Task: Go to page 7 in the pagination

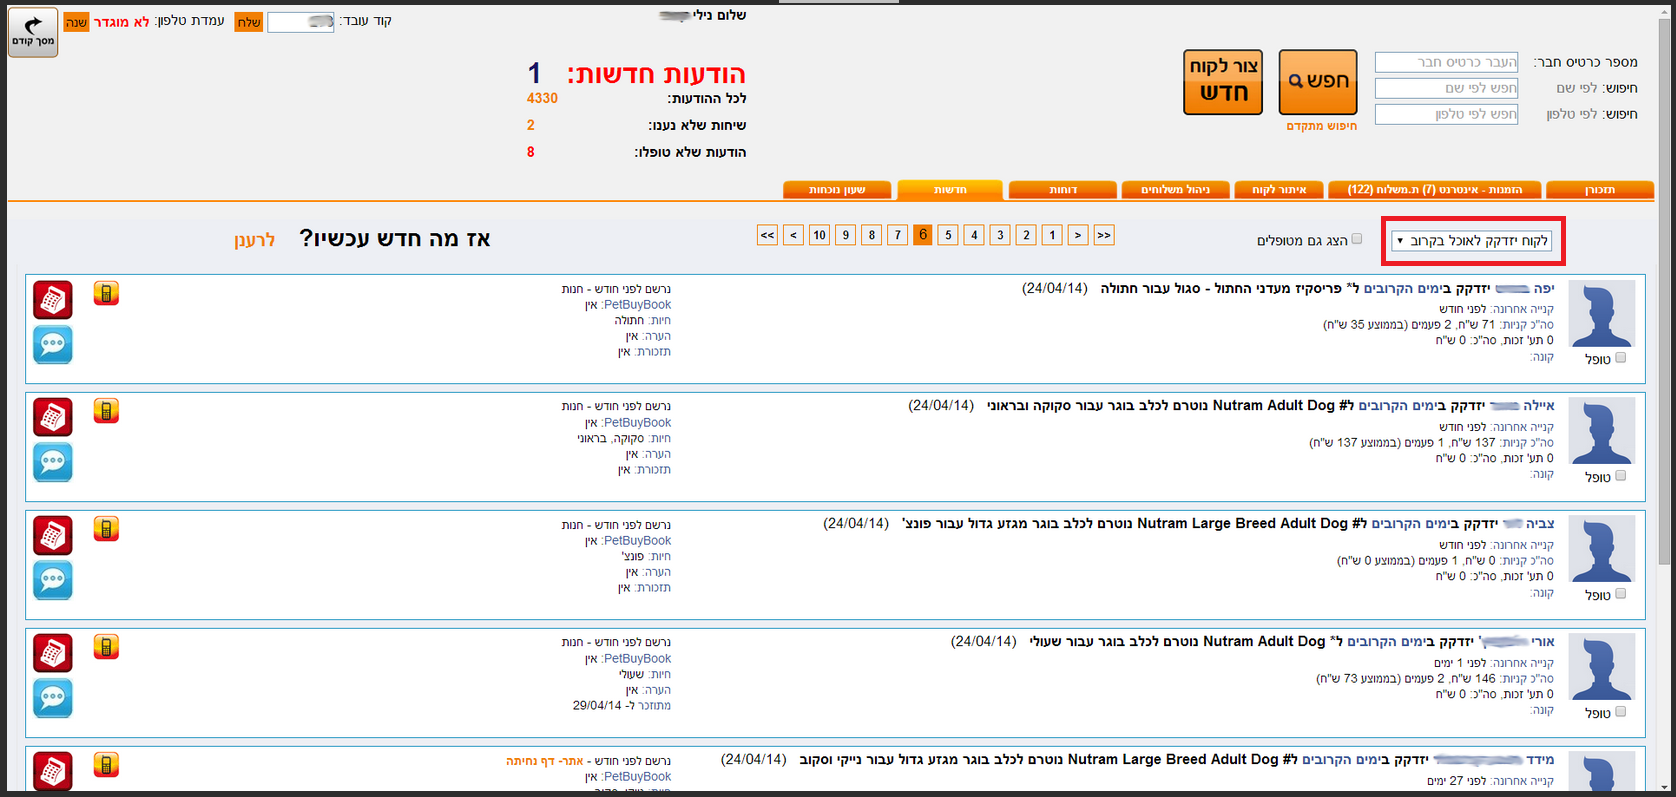Action: 897,235
